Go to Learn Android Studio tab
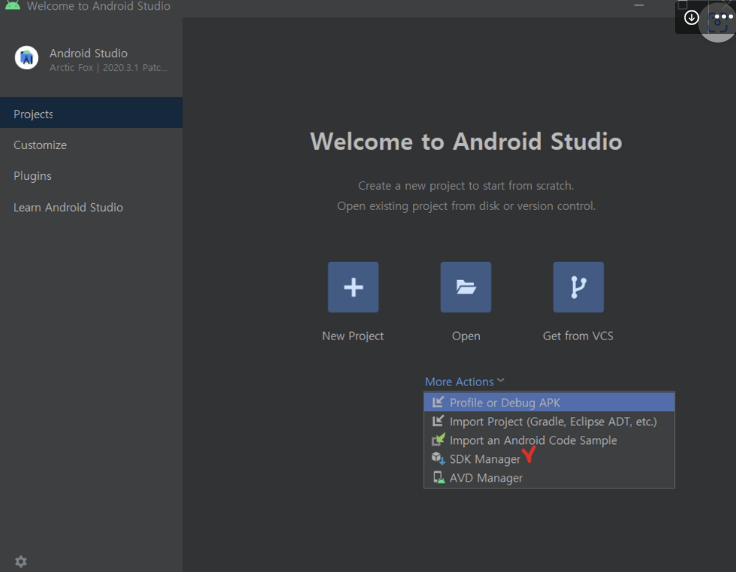Viewport: 736px width, 572px height. (x=91, y=207)
